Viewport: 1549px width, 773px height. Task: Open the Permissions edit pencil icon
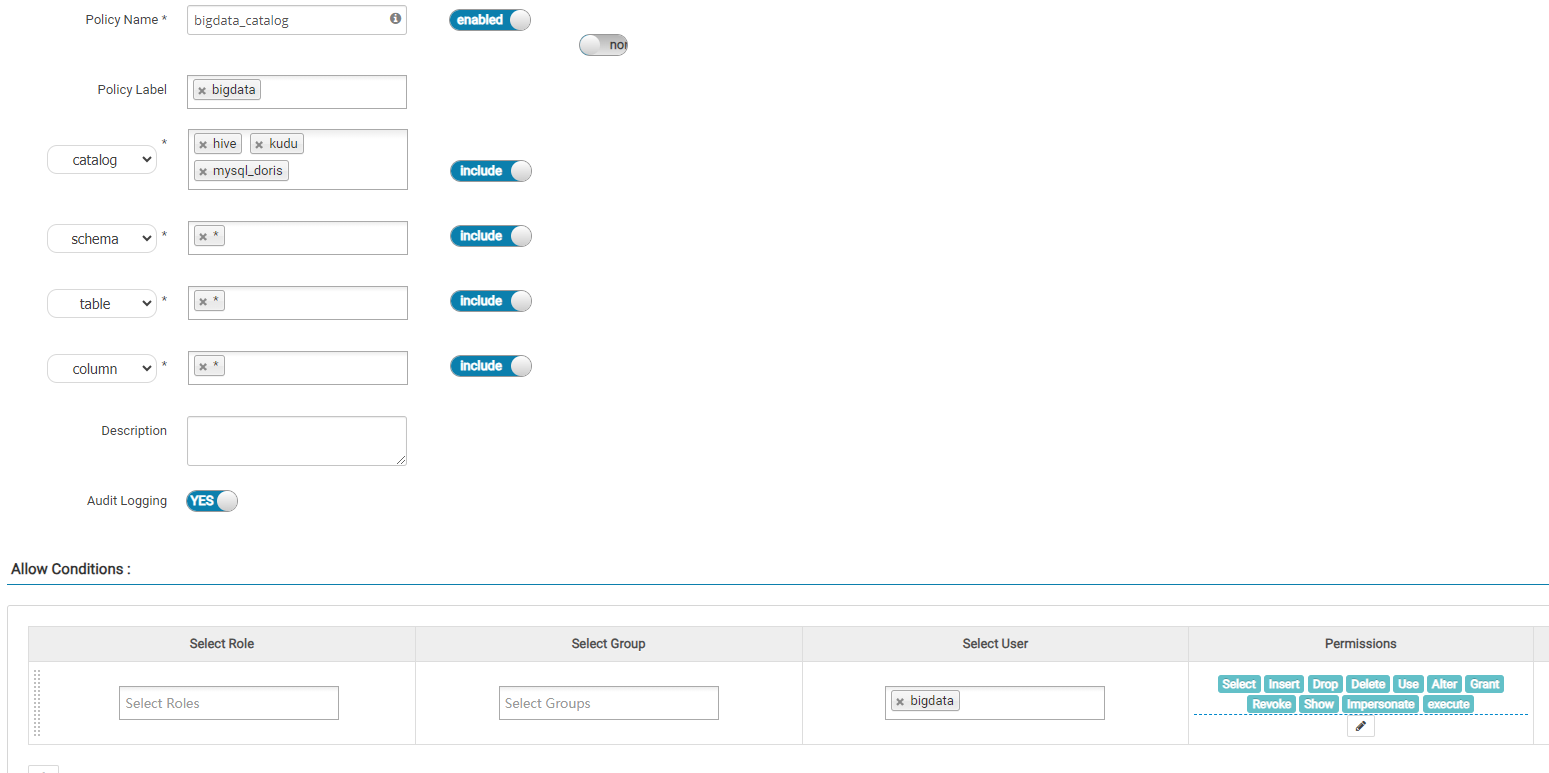(x=1360, y=726)
